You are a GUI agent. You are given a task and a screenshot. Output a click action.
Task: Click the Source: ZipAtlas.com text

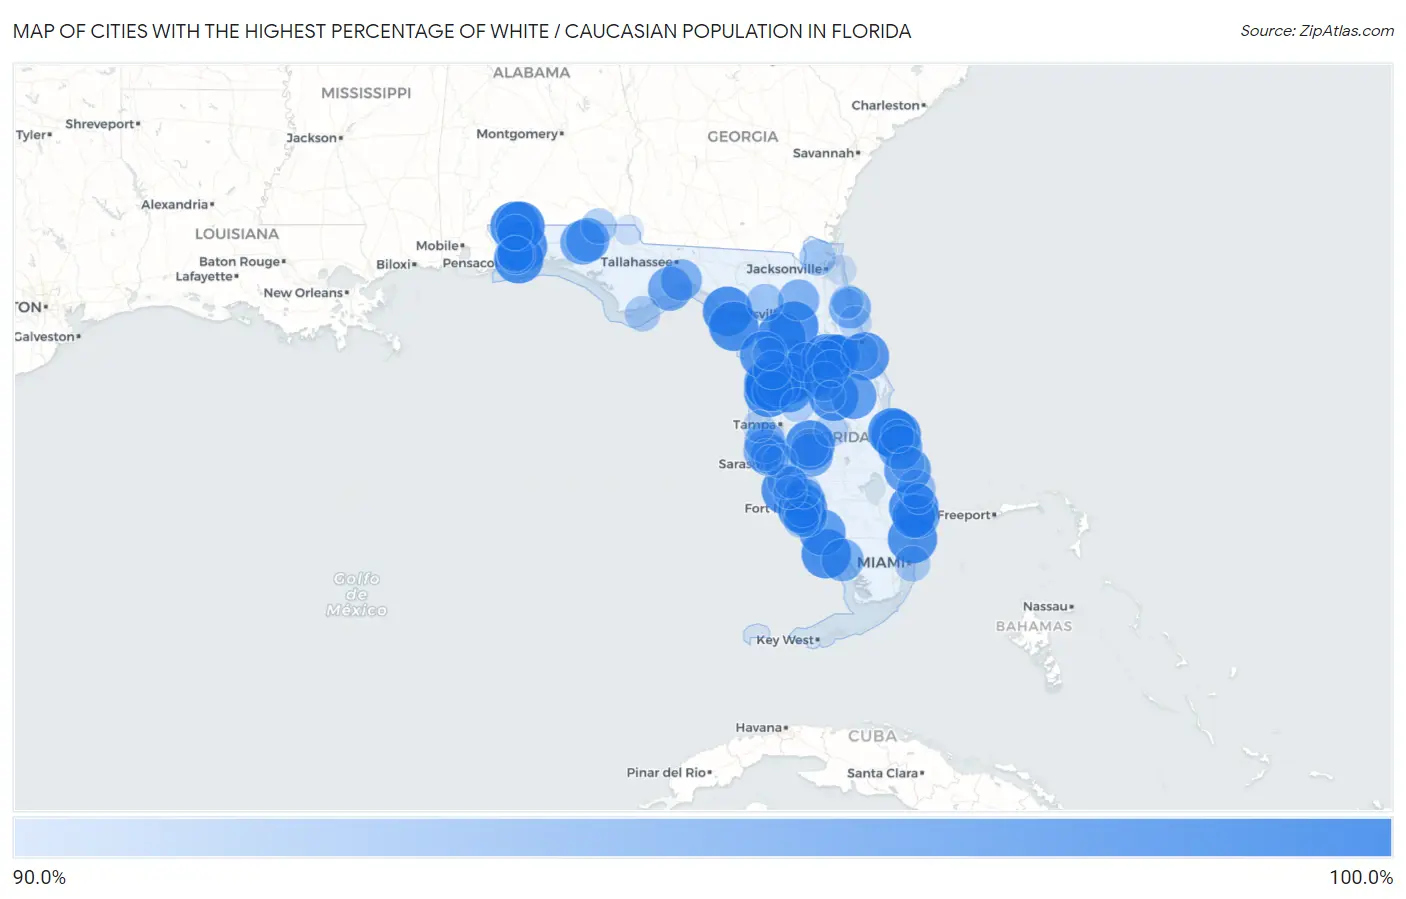(x=1317, y=31)
